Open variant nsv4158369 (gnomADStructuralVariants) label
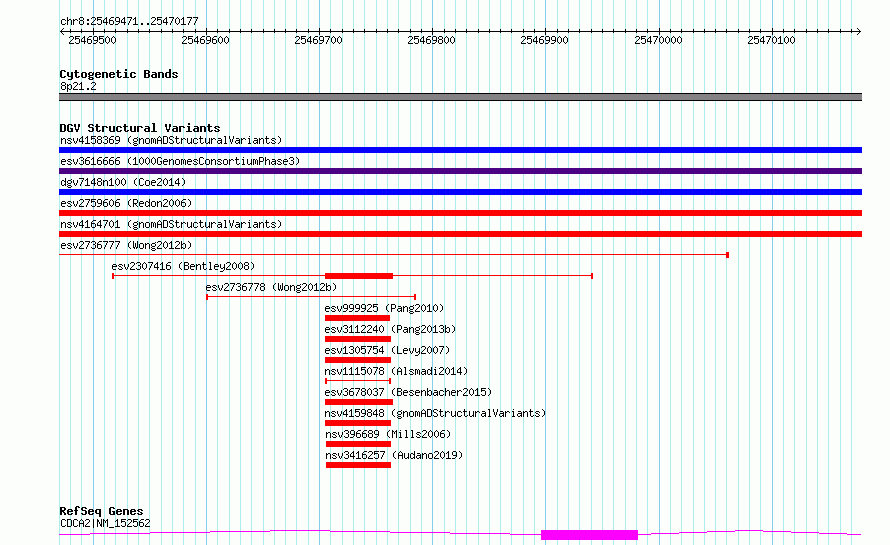890x545 pixels. tap(171, 140)
